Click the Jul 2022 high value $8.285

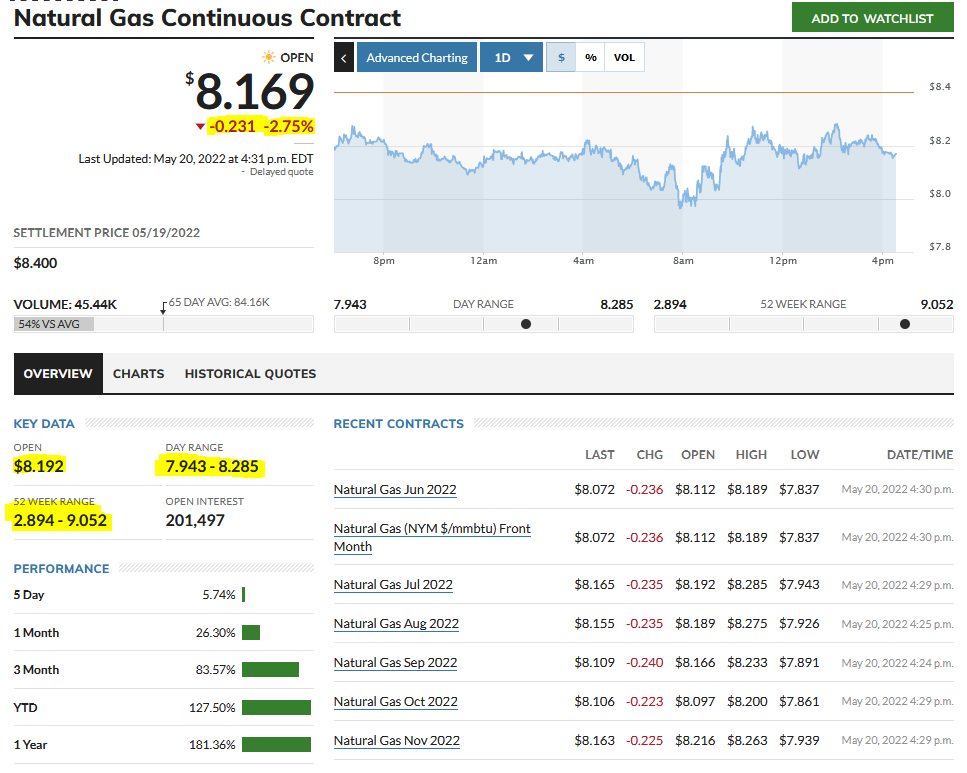point(747,585)
